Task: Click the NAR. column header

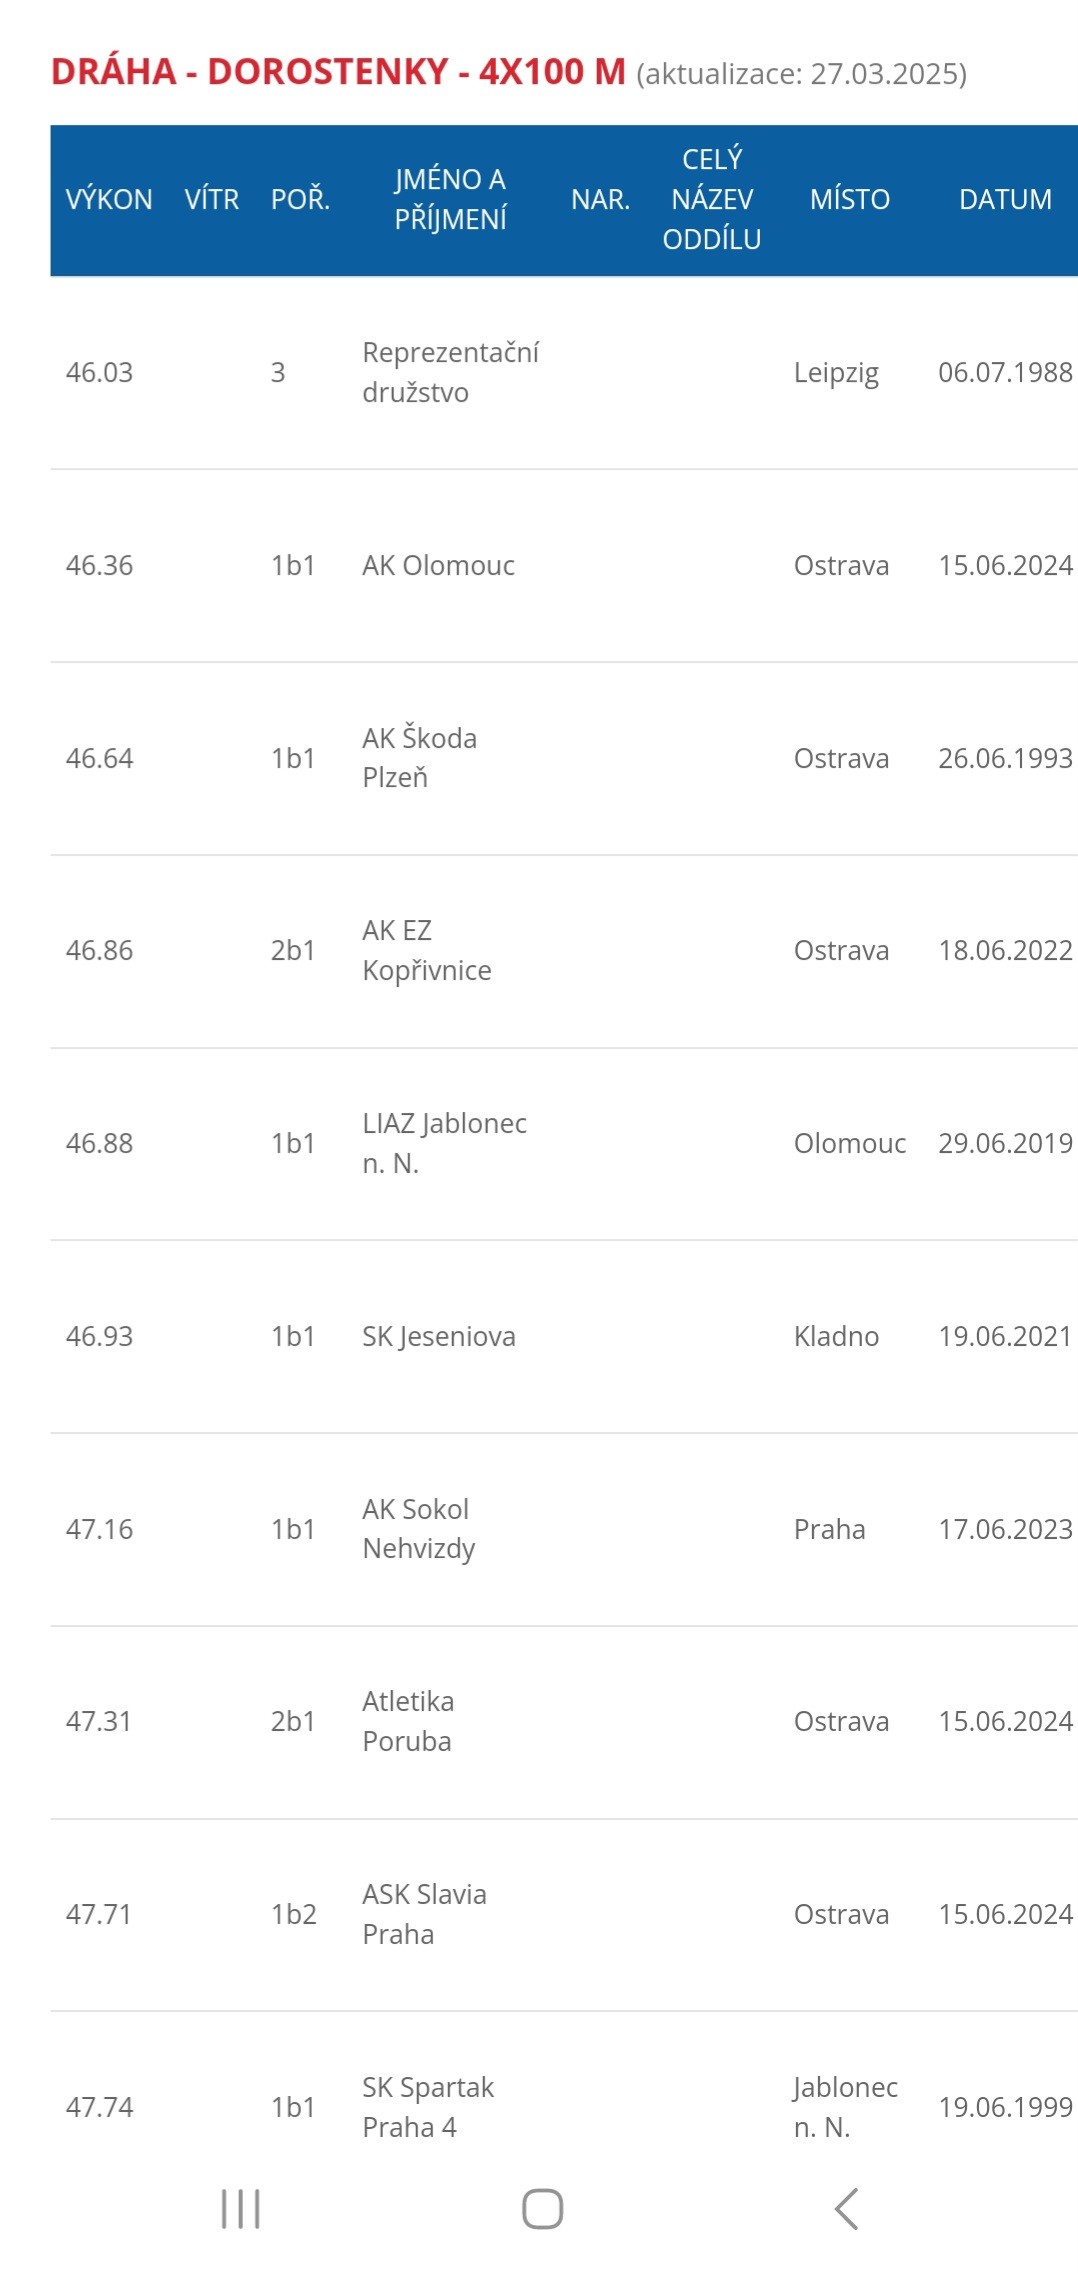Action: click(x=601, y=199)
